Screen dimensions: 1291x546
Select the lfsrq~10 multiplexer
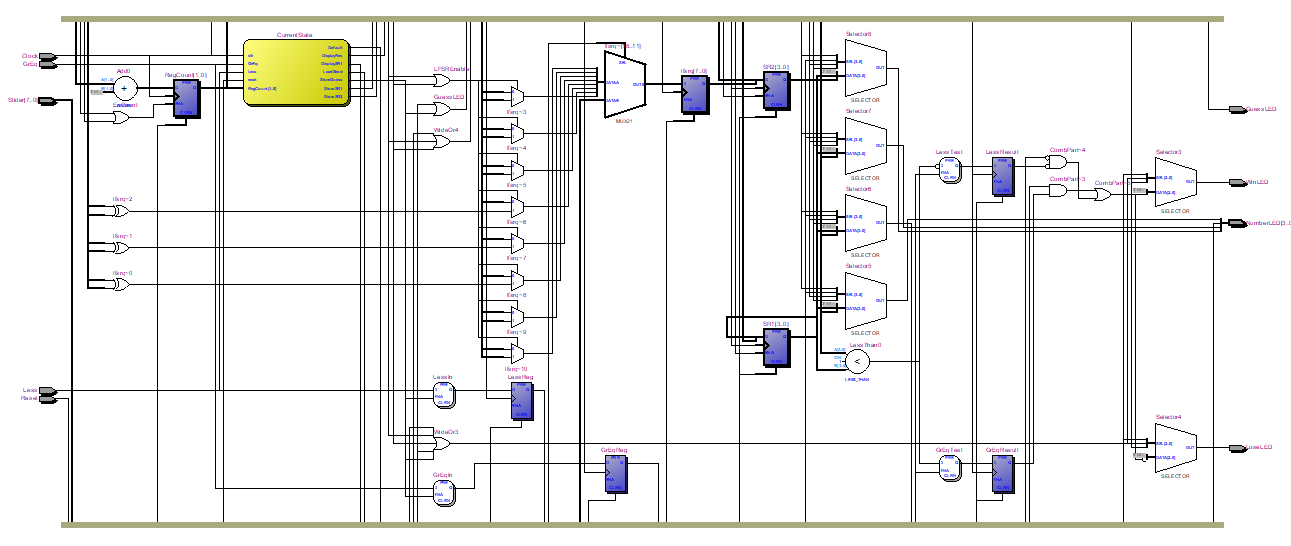tap(517, 353)
